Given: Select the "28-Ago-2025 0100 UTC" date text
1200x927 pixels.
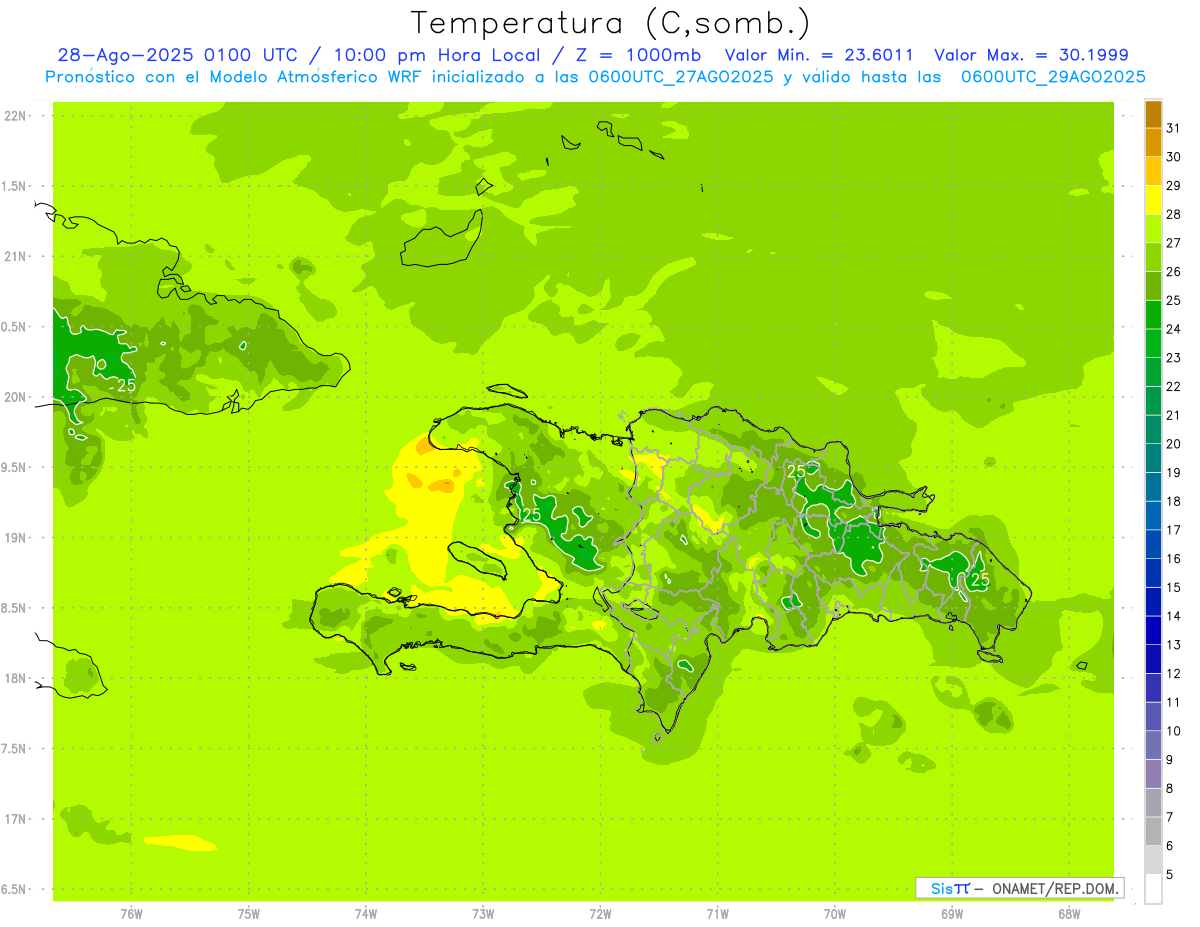Looking at the screenshot, I should coord(177,55).
